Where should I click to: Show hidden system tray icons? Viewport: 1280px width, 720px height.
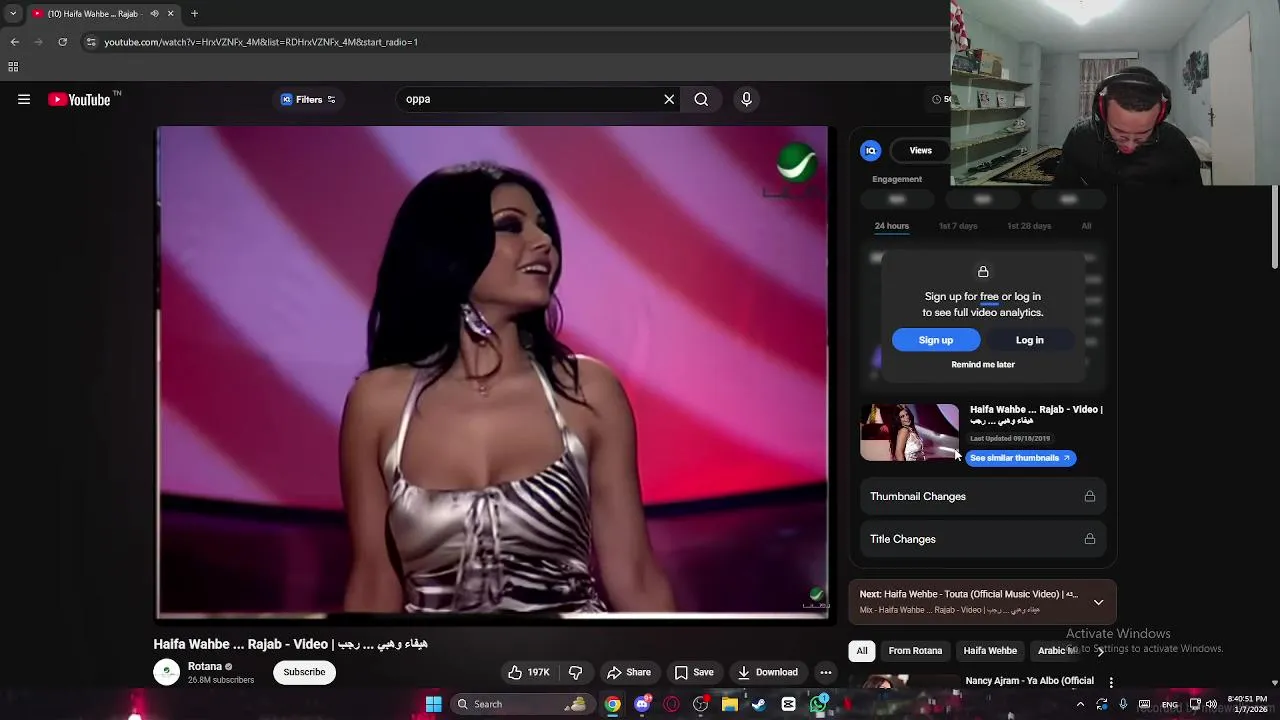point(1080,704)
